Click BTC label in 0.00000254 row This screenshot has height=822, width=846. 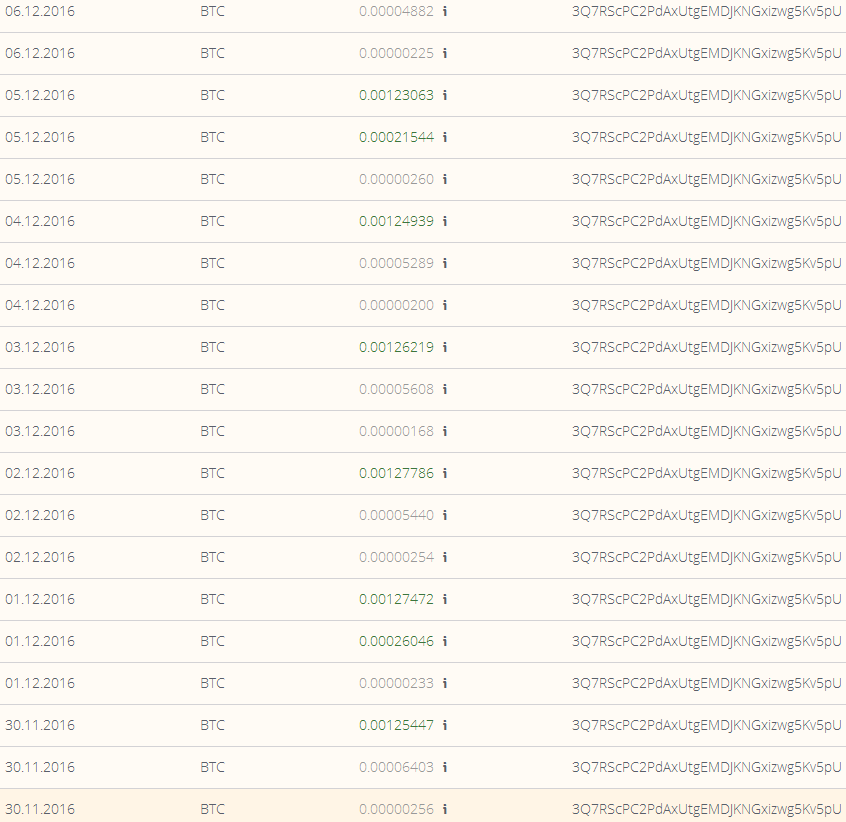213,557
